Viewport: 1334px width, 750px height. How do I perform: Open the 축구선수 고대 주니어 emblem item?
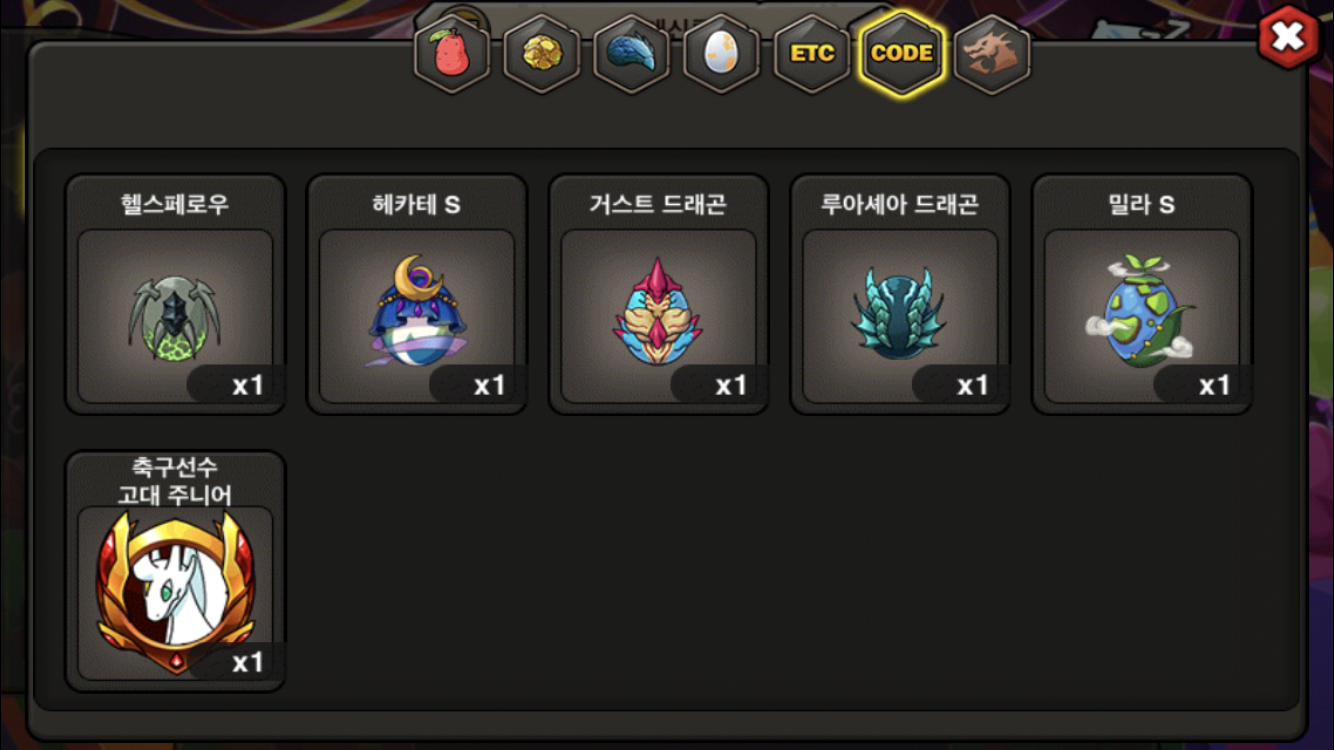pos(176,571)
